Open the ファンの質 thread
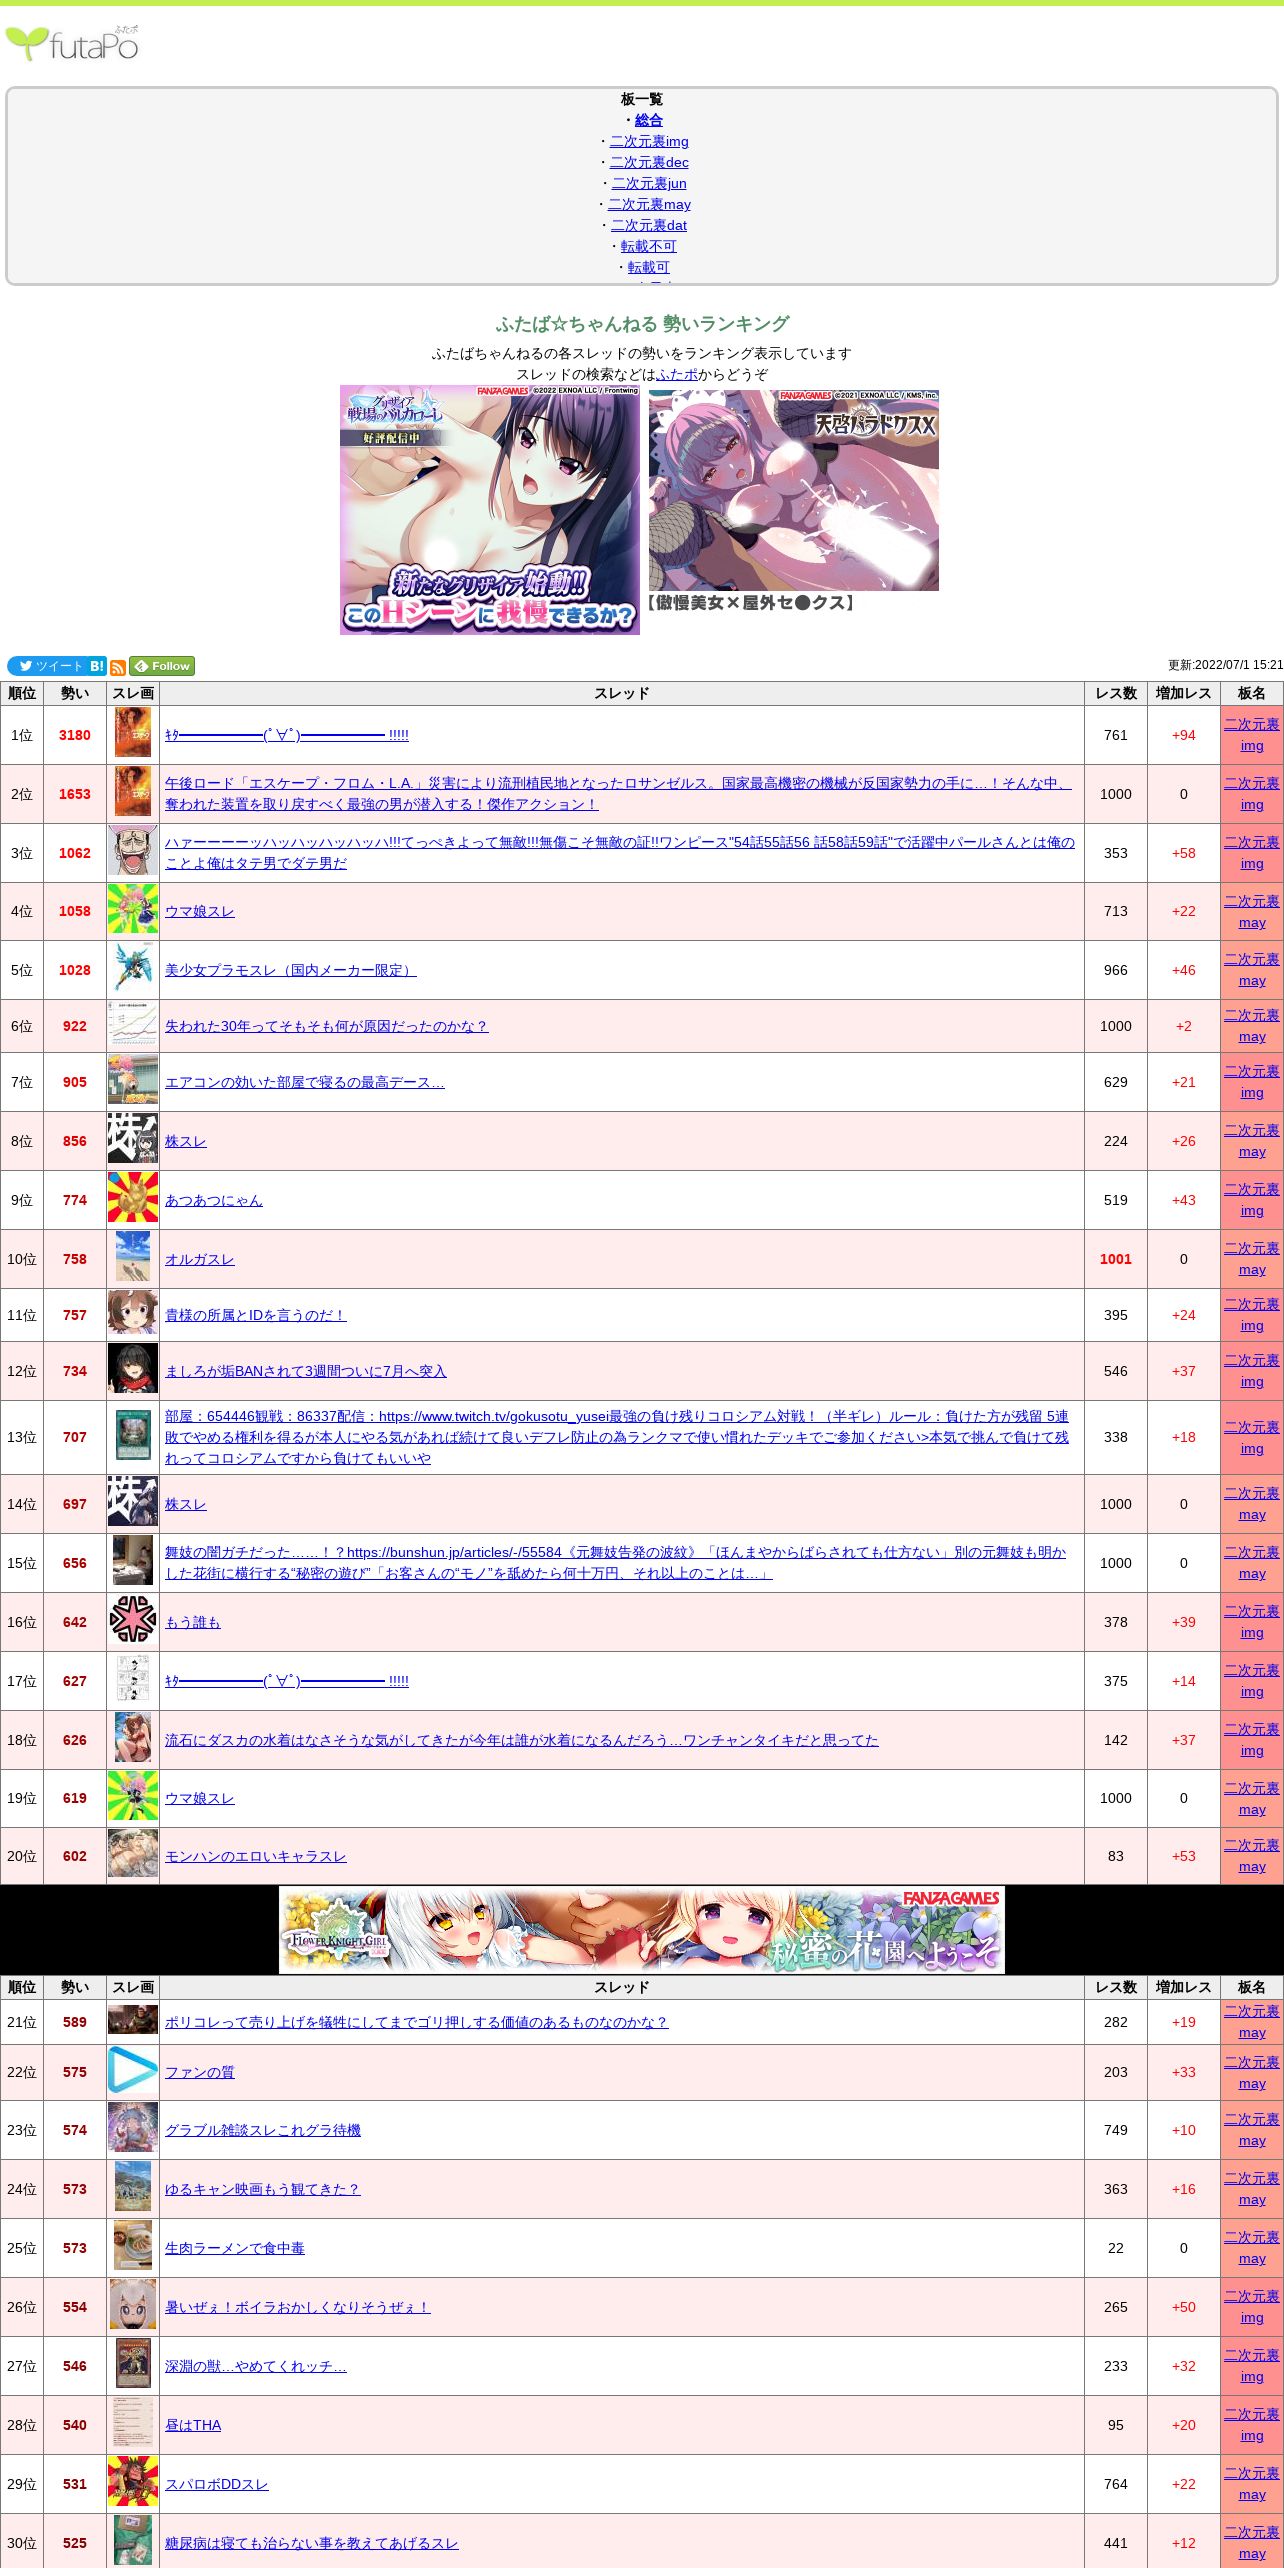1284x2568 pixels. click(200, 2072)
